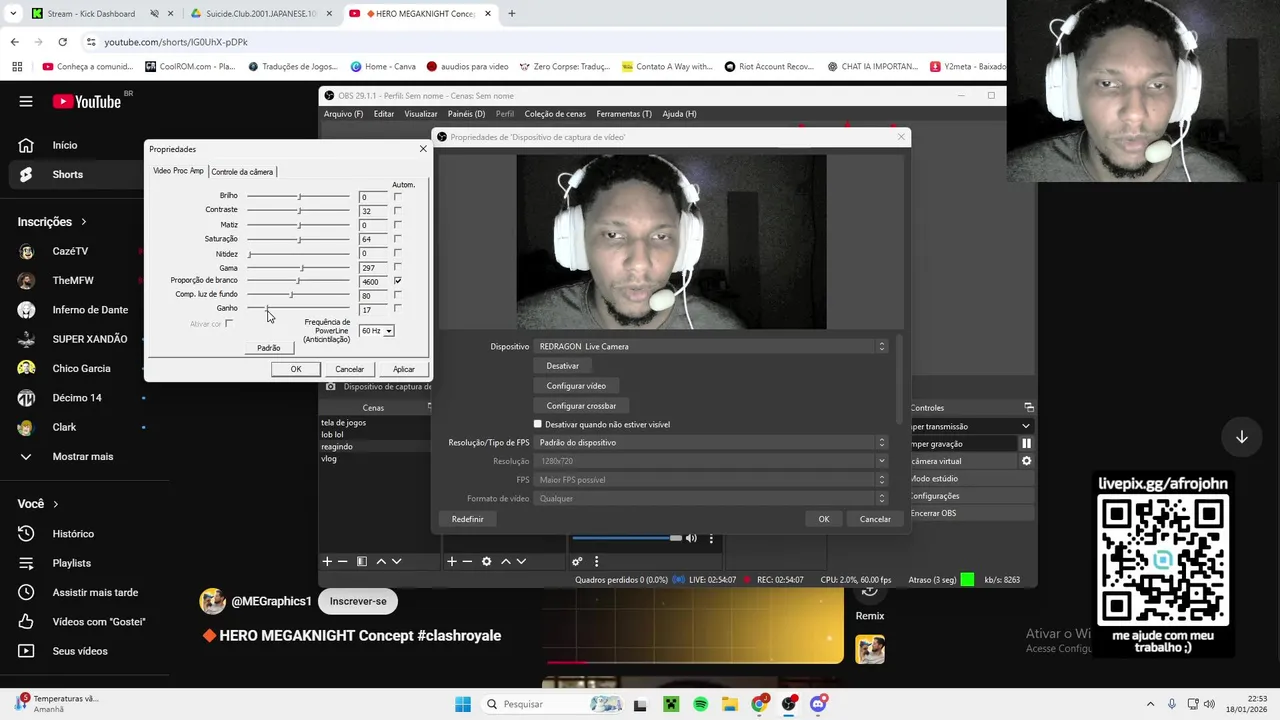This screenshot has height=720, width=1280.
Task: Open virtual camera settings gear
Action: [1026, 461]
